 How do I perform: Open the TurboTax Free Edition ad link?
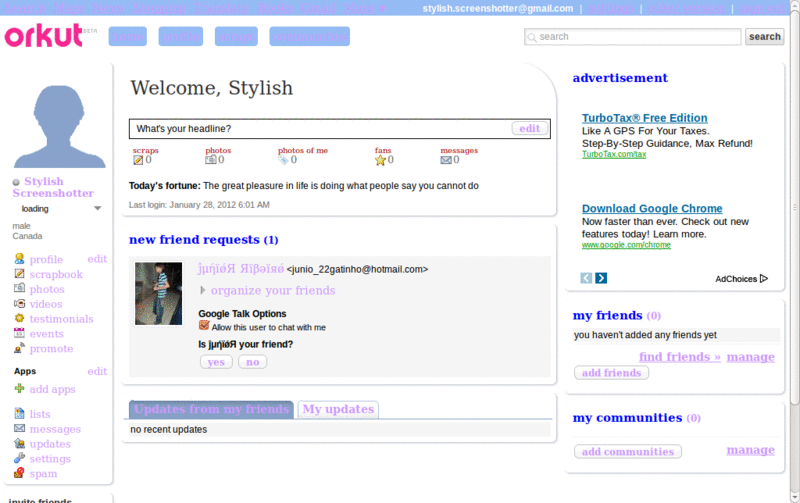644,118
